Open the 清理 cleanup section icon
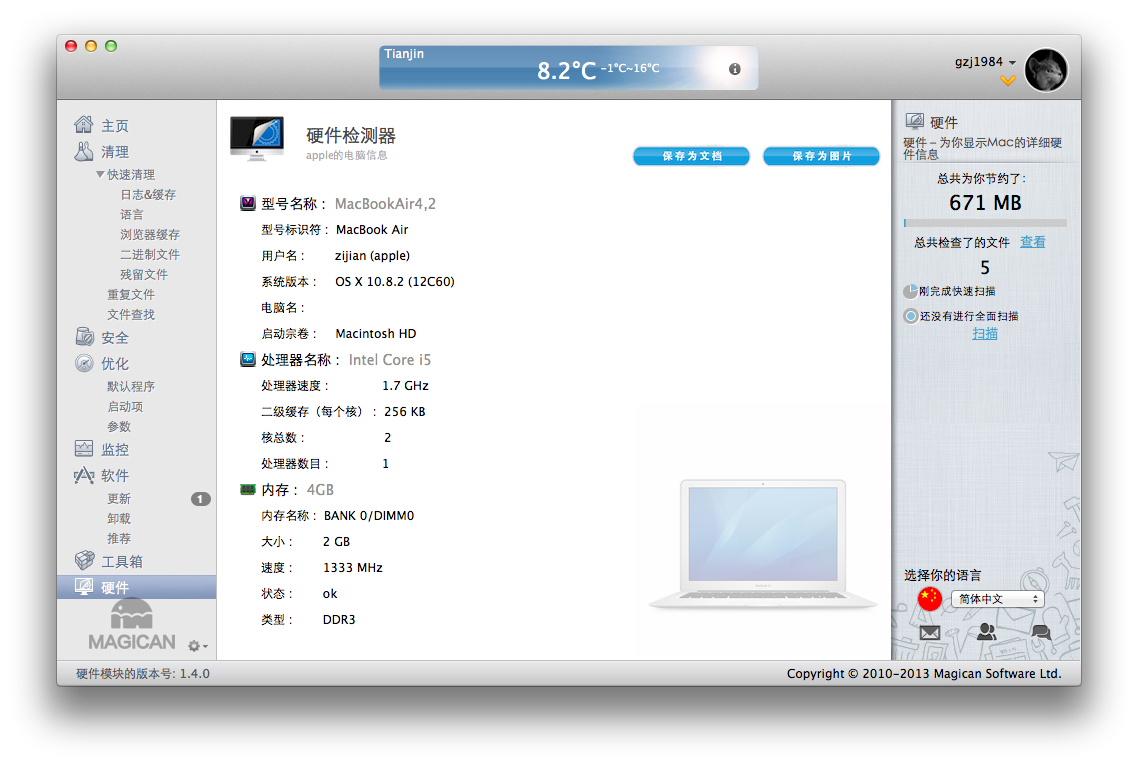Screen dimensions: 1138x765 tap(84, 151)
